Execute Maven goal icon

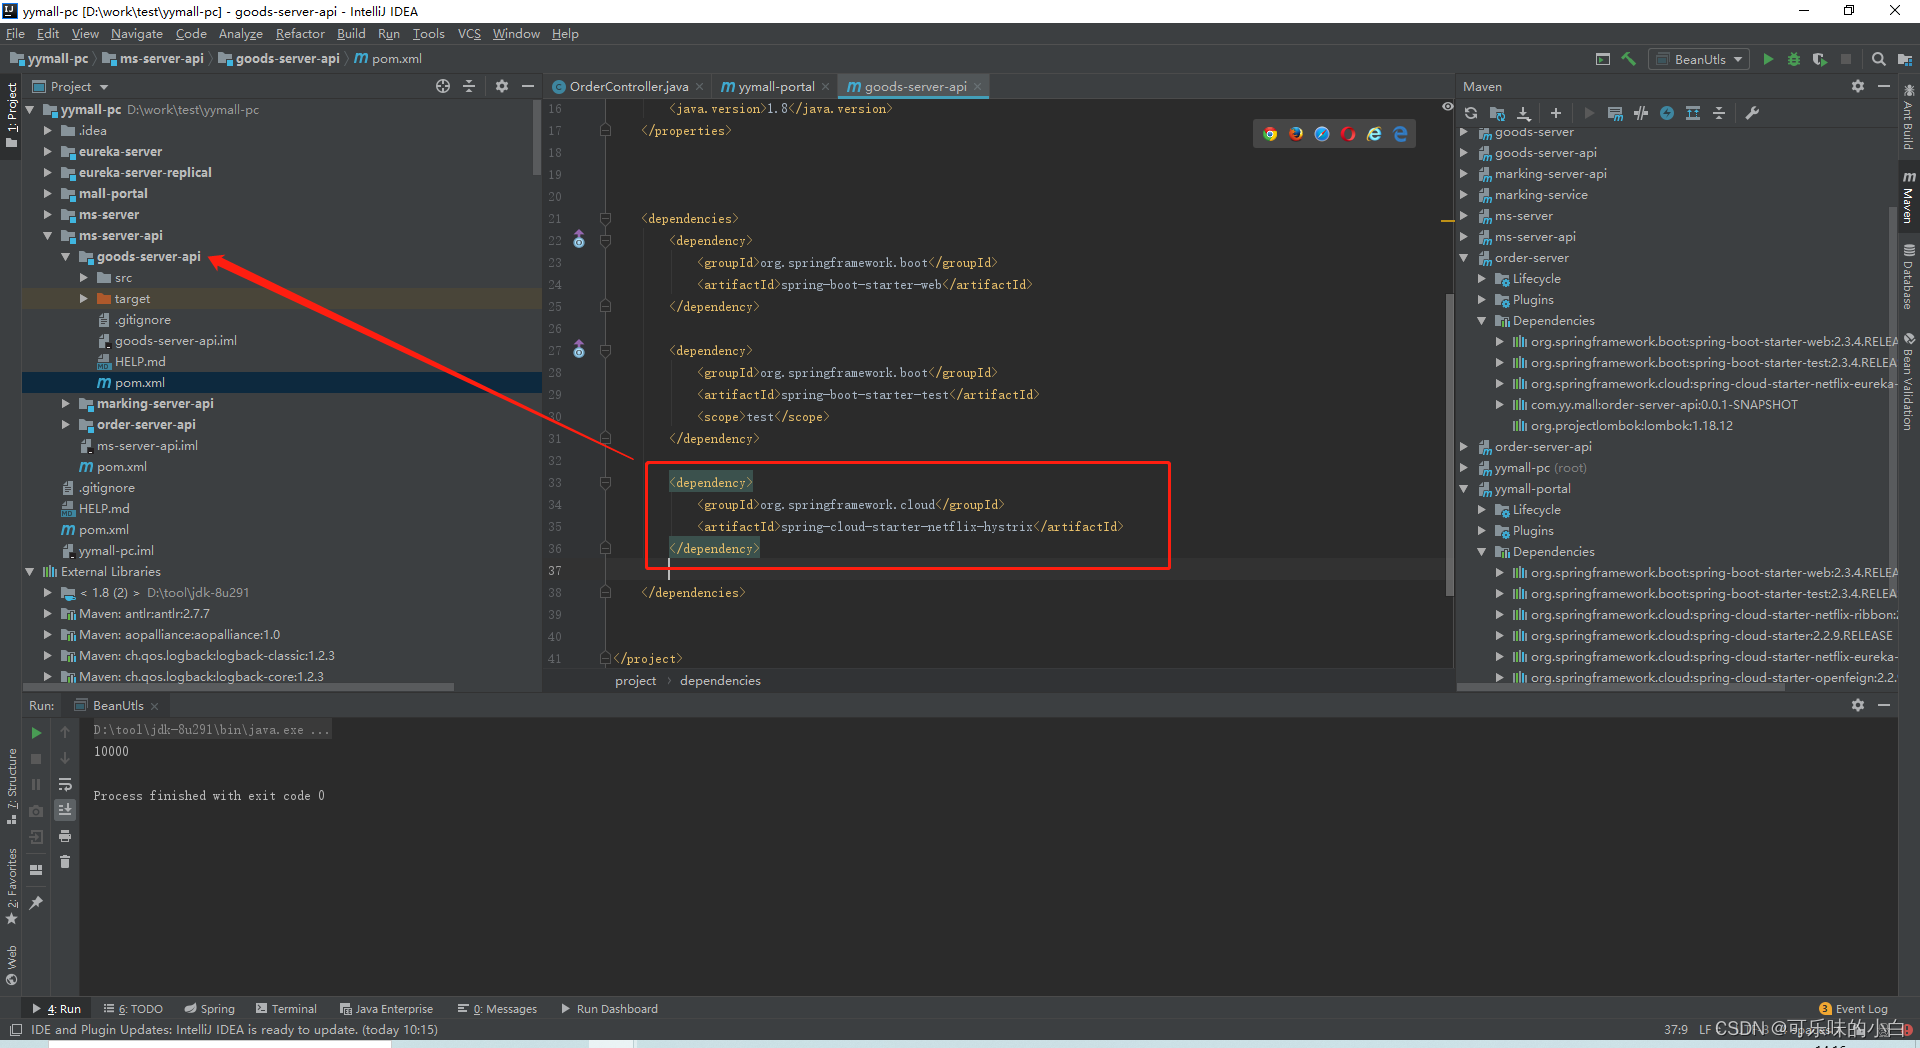pyautogui.click(x=1615, y=113)
